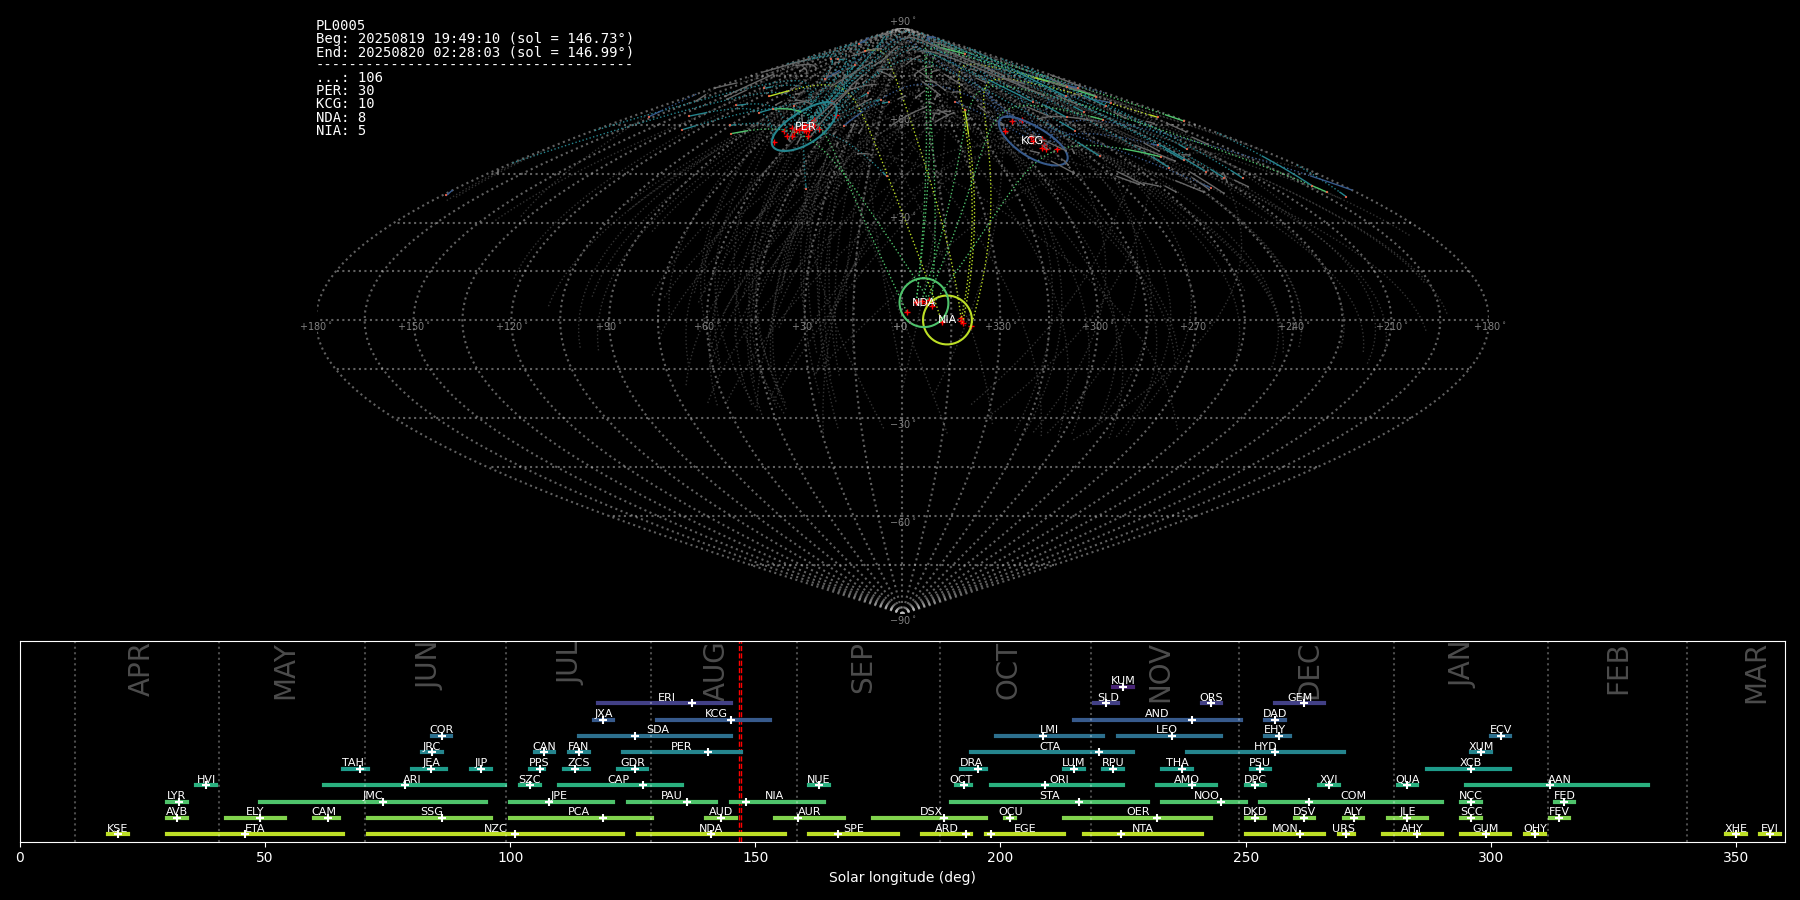The image size is (1800, 900).
Task: Click the LYR shower label in timeline
Action: [176, 796]
